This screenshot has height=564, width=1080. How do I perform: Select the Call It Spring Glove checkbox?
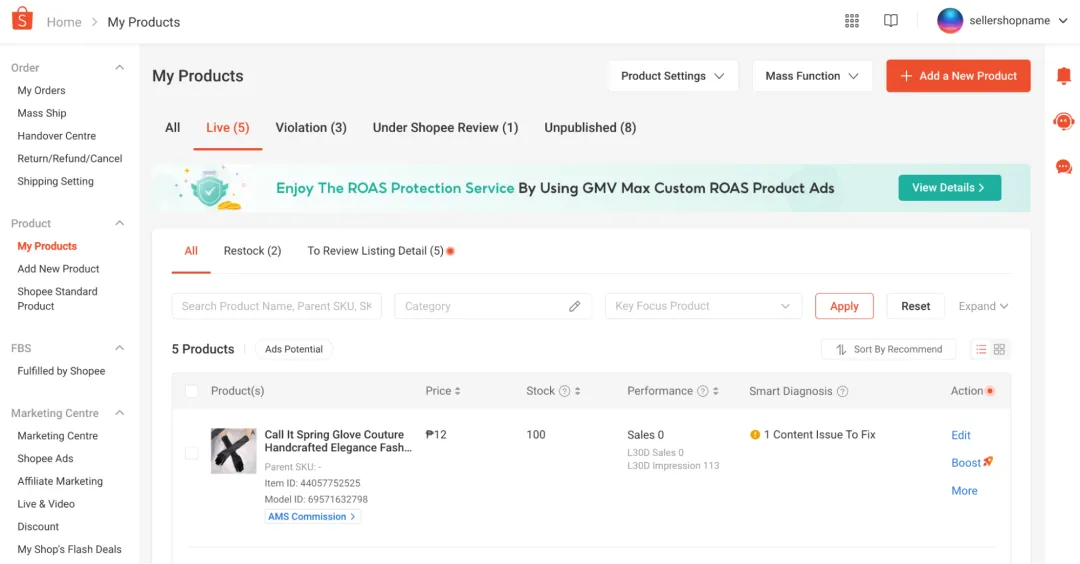tap(192, 453)
